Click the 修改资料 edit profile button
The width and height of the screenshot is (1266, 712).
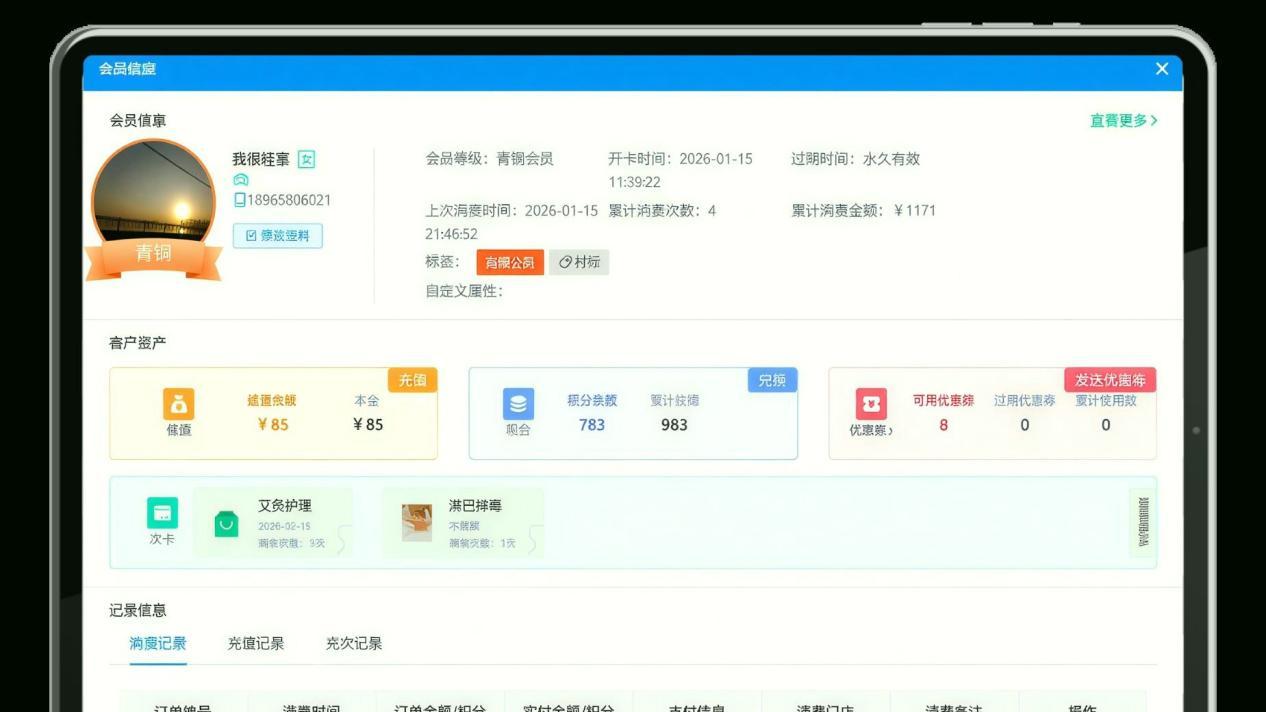(x=278, y=236)
